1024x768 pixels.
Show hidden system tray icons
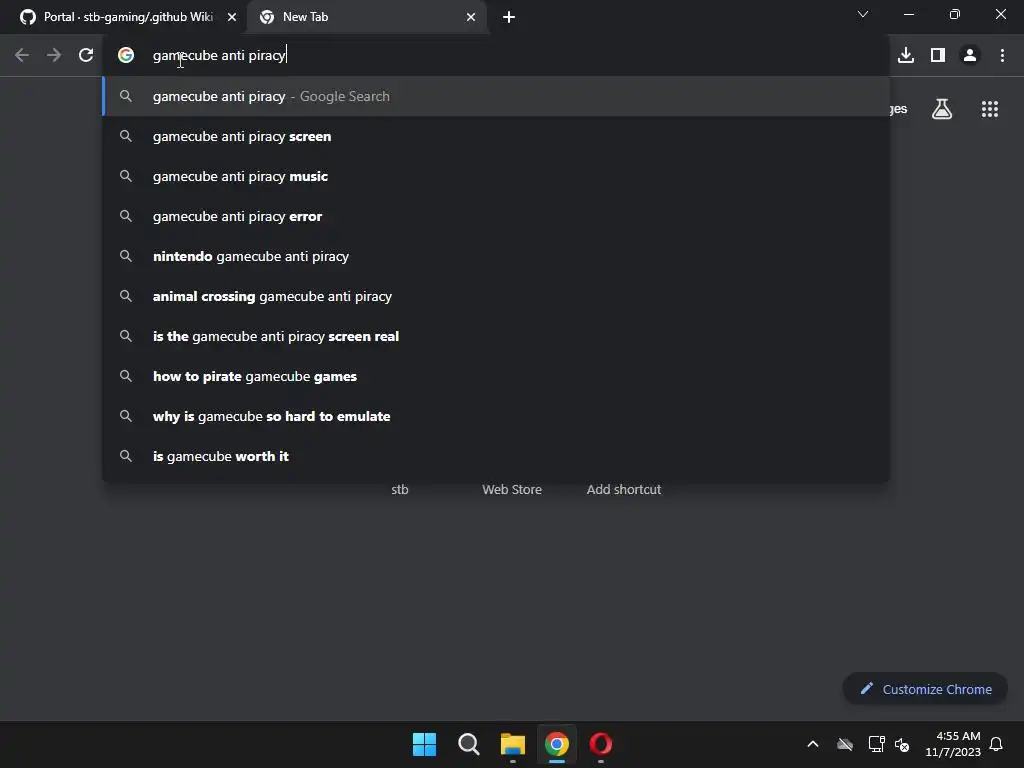pos(813,744)
